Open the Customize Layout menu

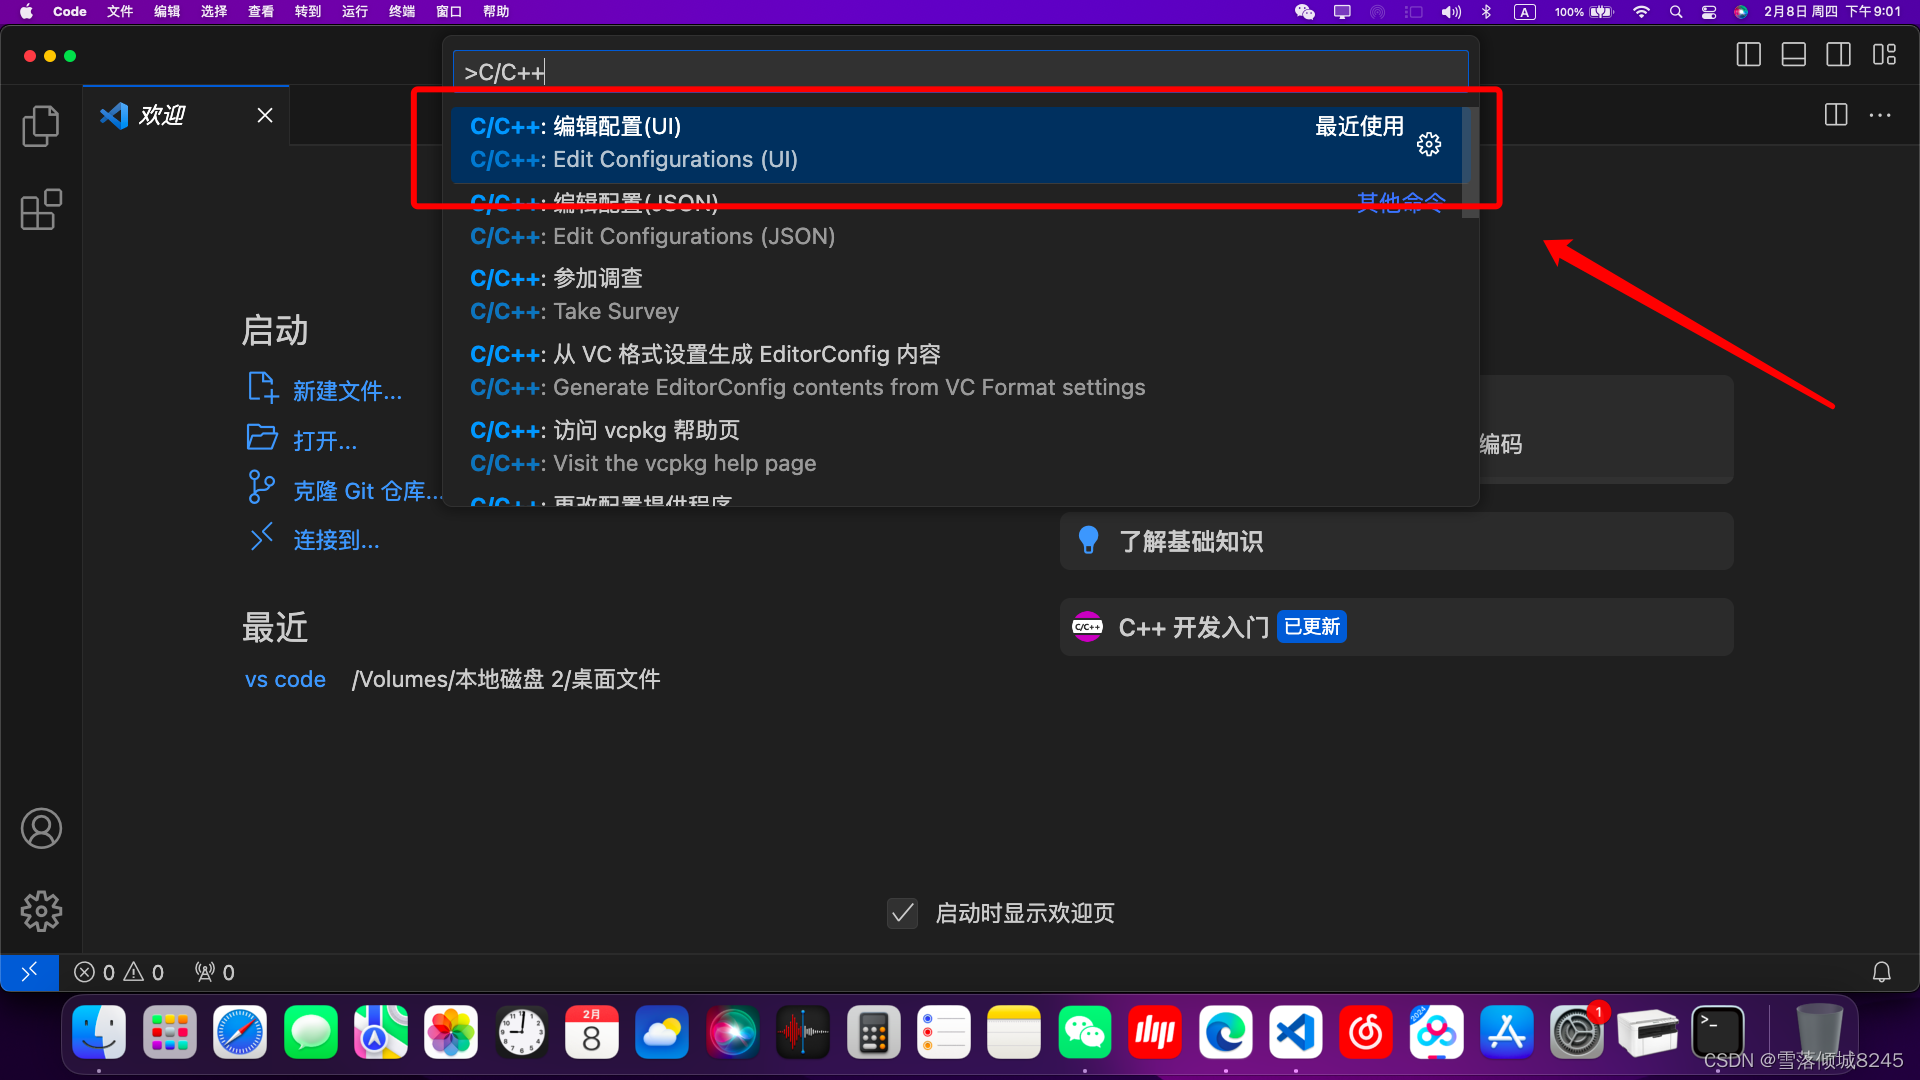(1884, 55)
